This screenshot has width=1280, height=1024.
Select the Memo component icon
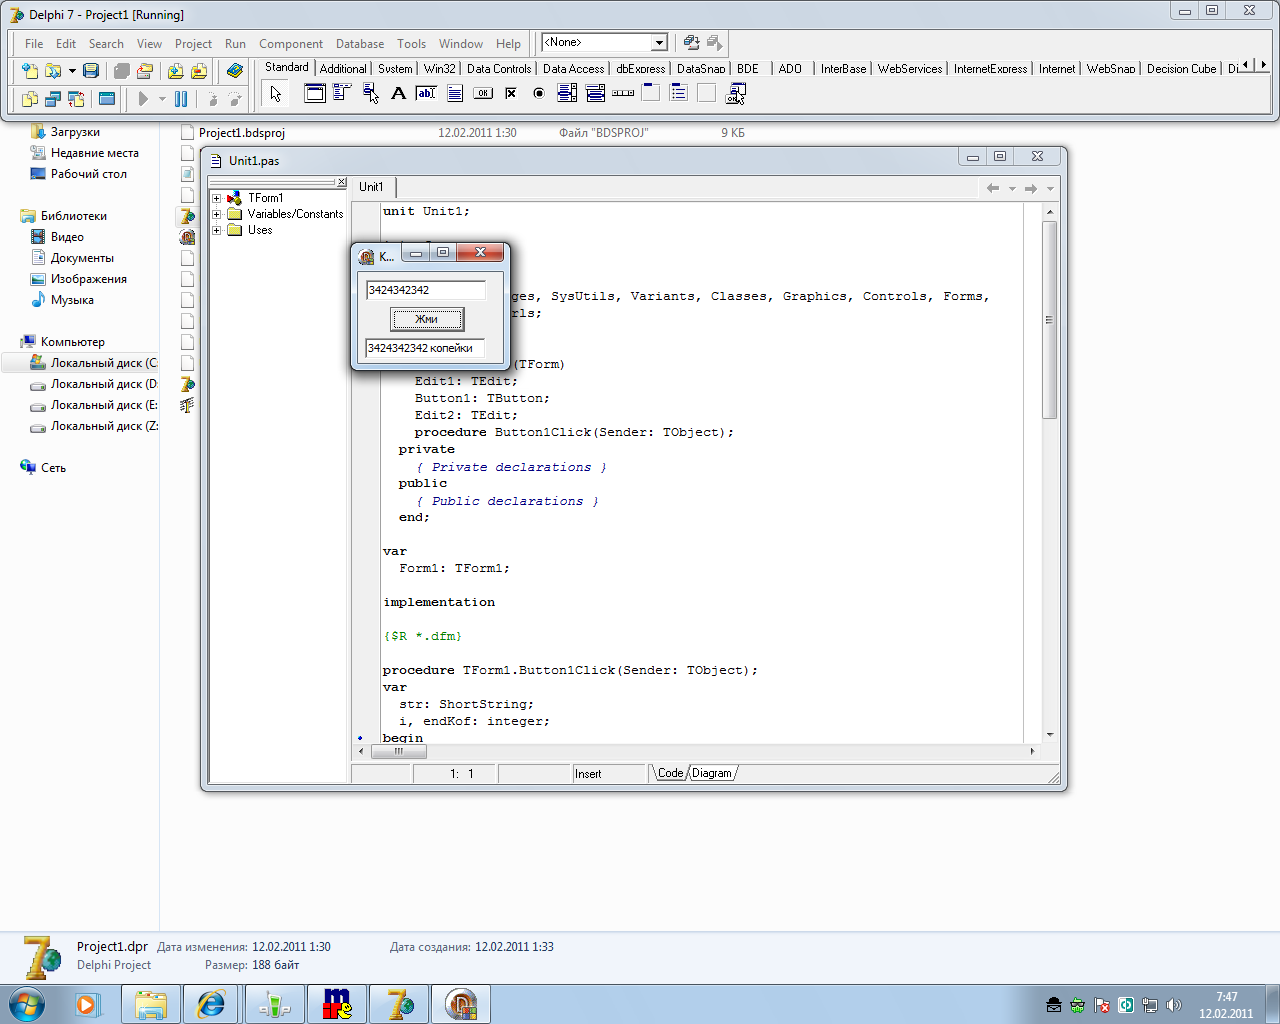point(455,94)
